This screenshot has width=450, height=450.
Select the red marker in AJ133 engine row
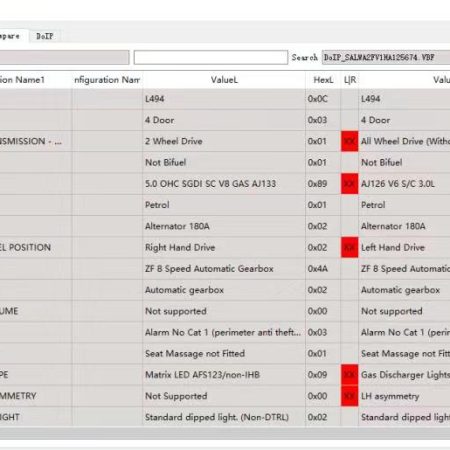pos(350,184)
